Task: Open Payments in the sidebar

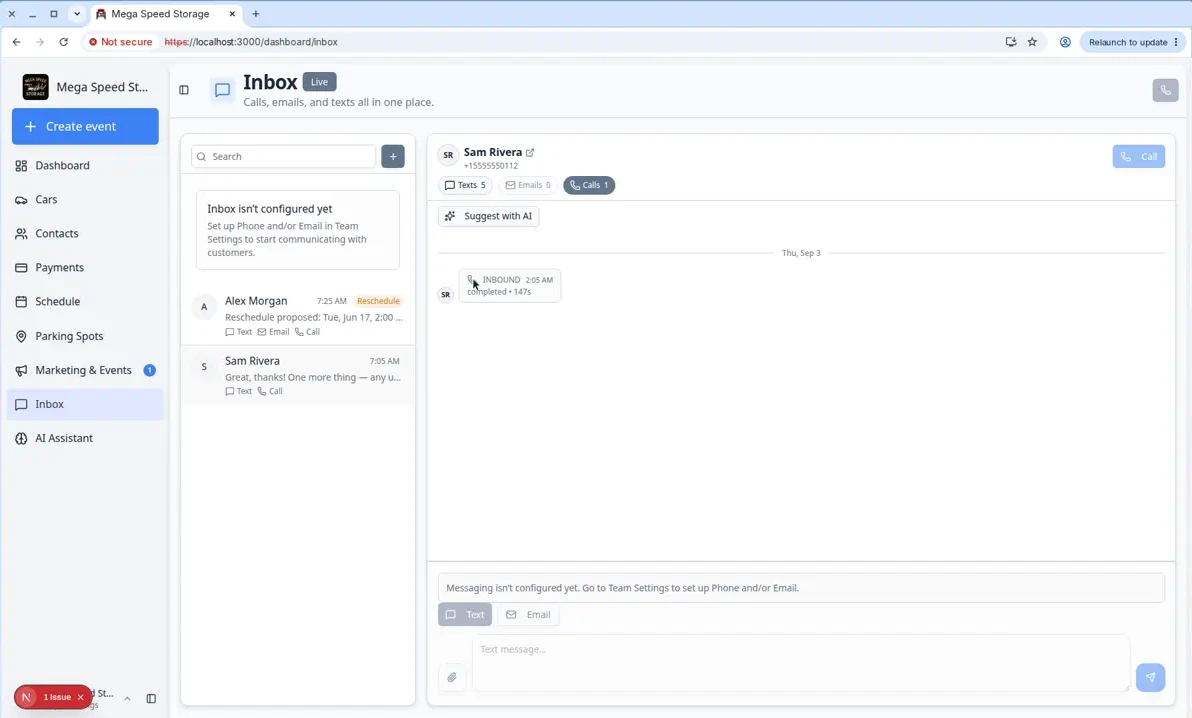Action: pos(85,268)
